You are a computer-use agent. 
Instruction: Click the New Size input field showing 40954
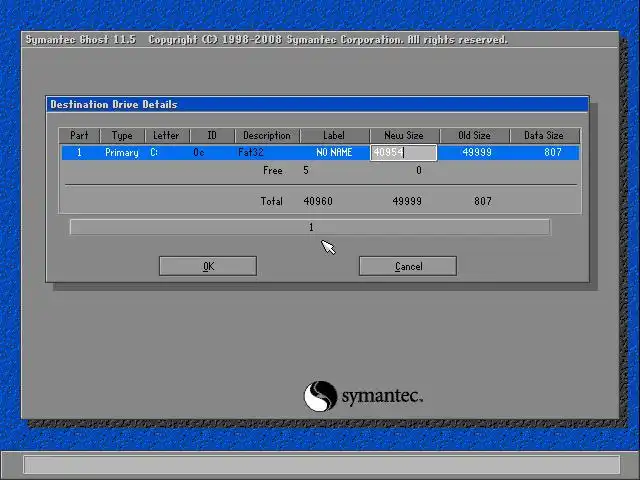[403, 153]
